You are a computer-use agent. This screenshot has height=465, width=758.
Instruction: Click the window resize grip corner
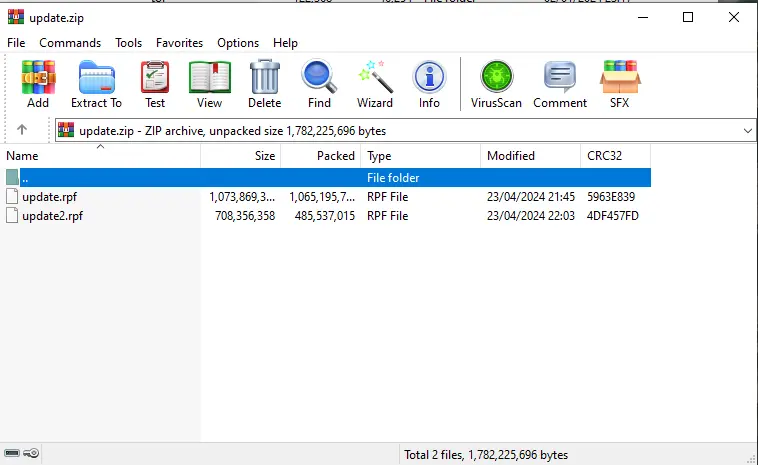point(752,459)
